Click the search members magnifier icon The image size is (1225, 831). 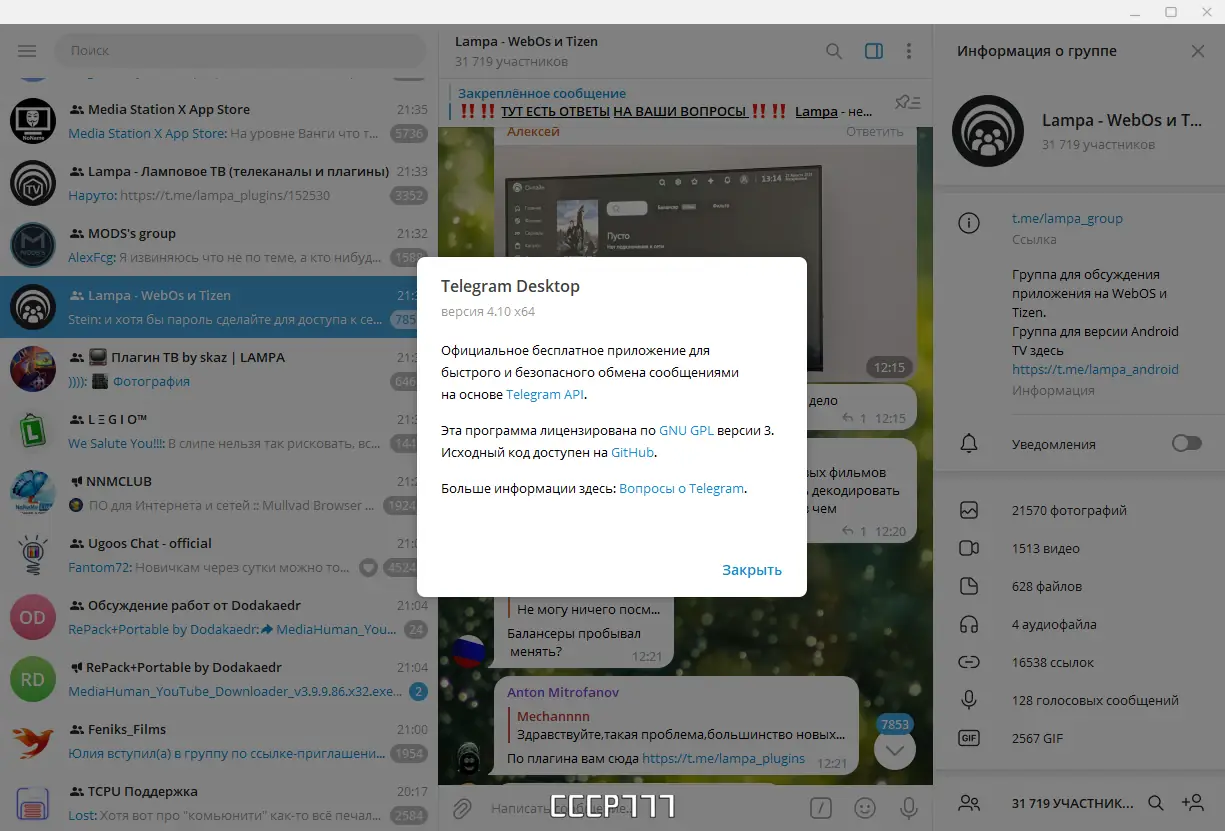pos(1155,802)
